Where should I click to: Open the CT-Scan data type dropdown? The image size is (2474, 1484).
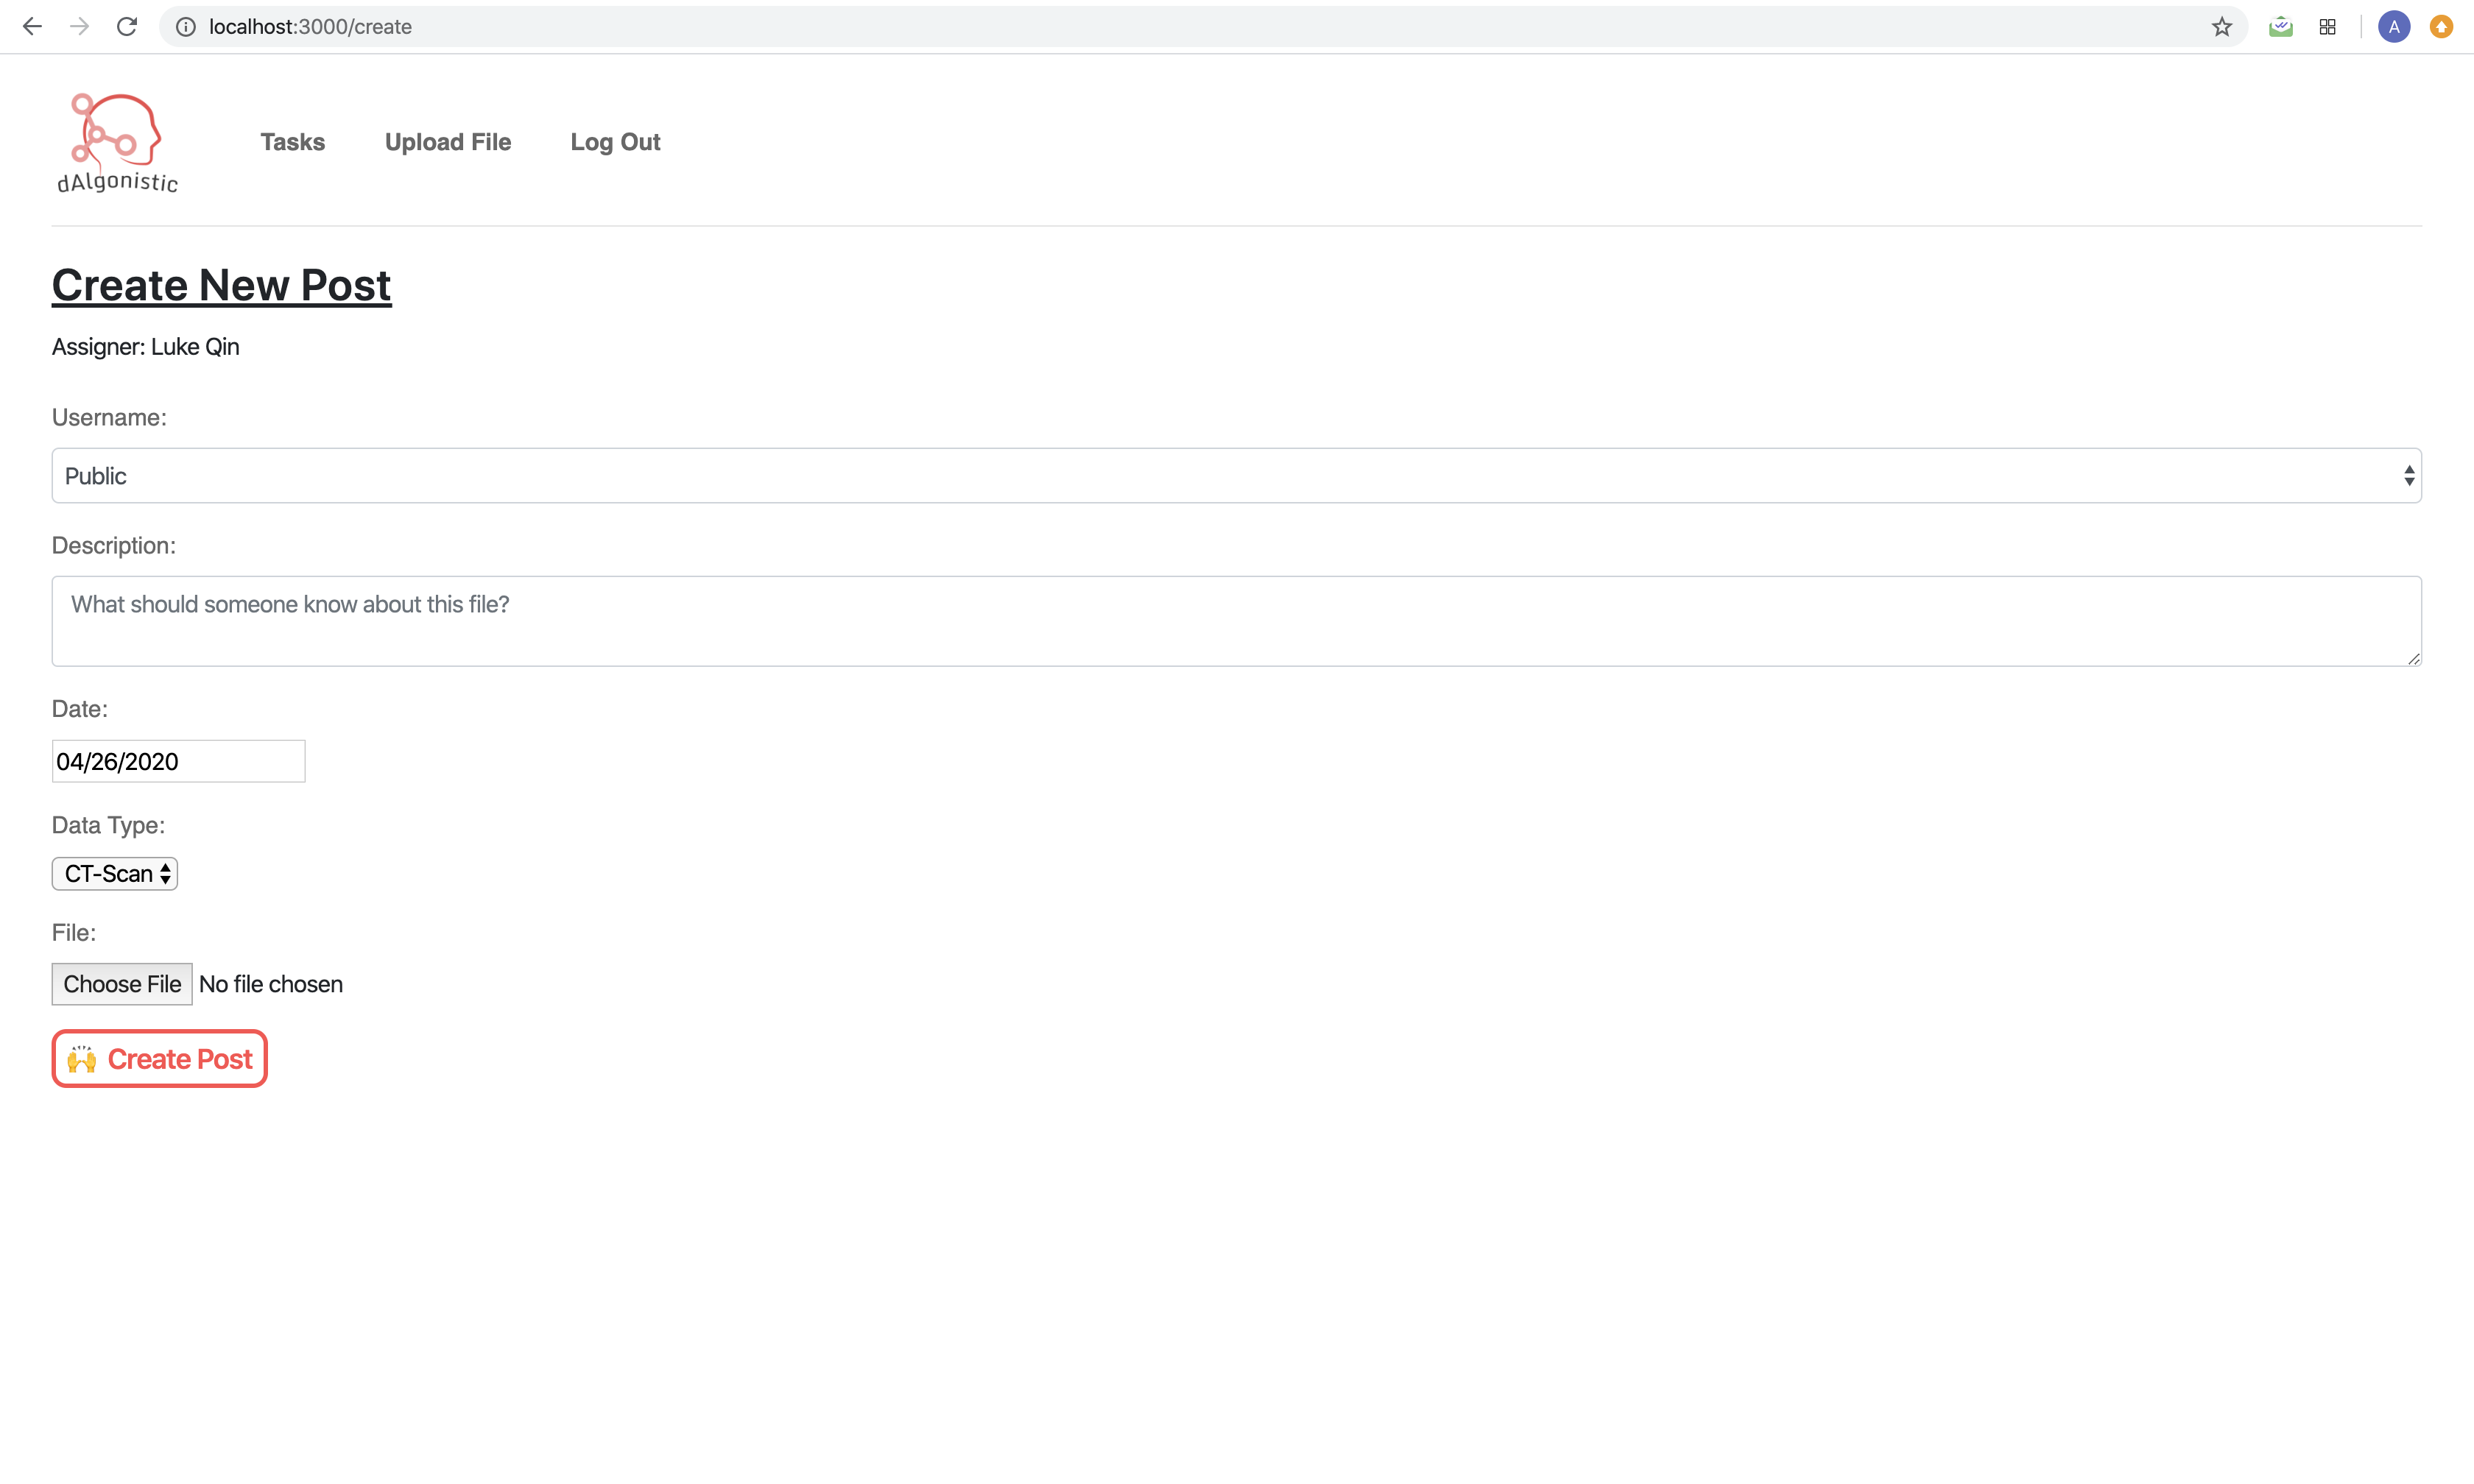click(115, 874)
